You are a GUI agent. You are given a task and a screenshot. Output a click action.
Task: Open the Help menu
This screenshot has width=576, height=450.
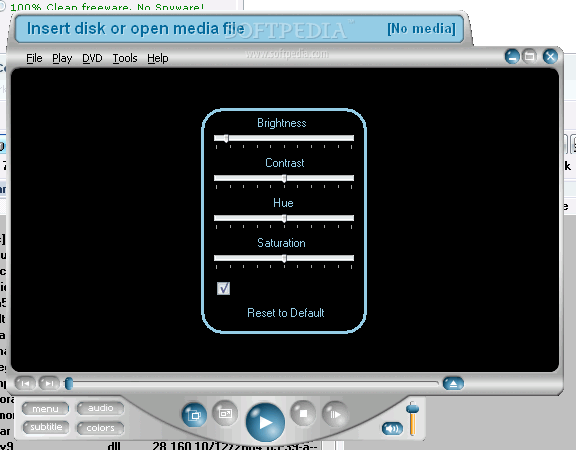[x=158, y=58]
